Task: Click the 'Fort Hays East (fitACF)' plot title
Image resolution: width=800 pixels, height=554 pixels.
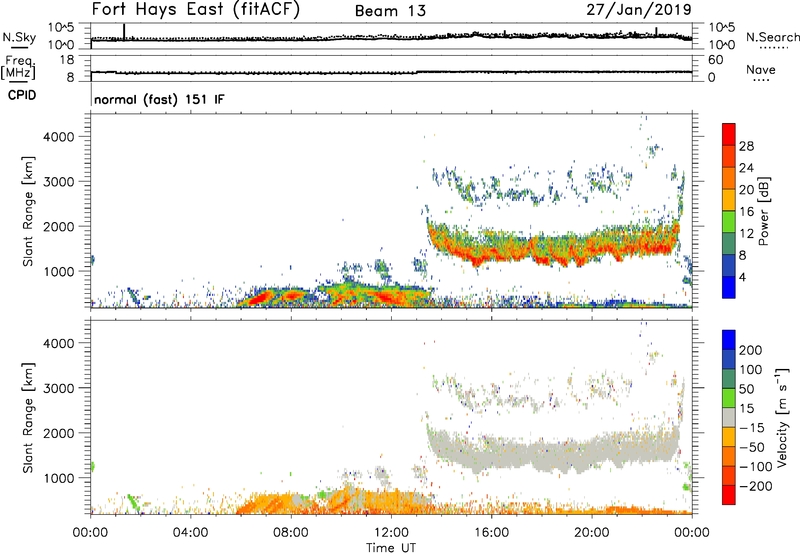Action: point(196,10)
